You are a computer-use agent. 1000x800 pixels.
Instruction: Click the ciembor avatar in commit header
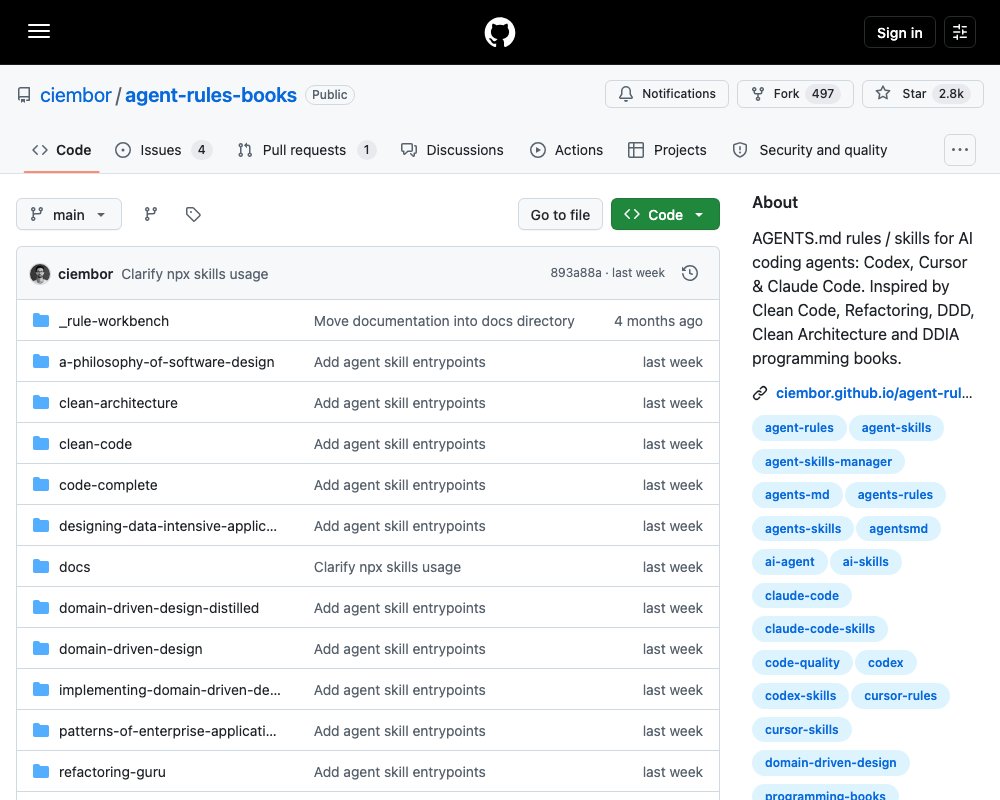tap(40, 274)
